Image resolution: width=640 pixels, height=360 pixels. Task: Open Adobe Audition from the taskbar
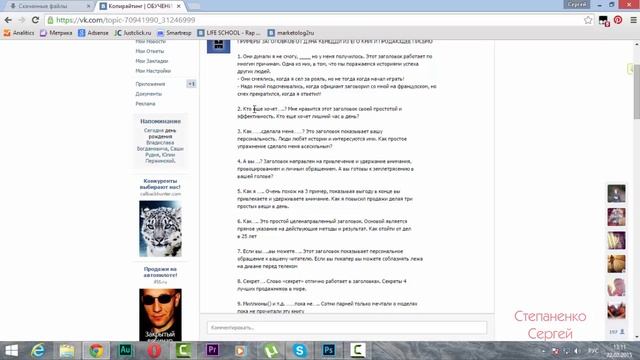[125, 350]
